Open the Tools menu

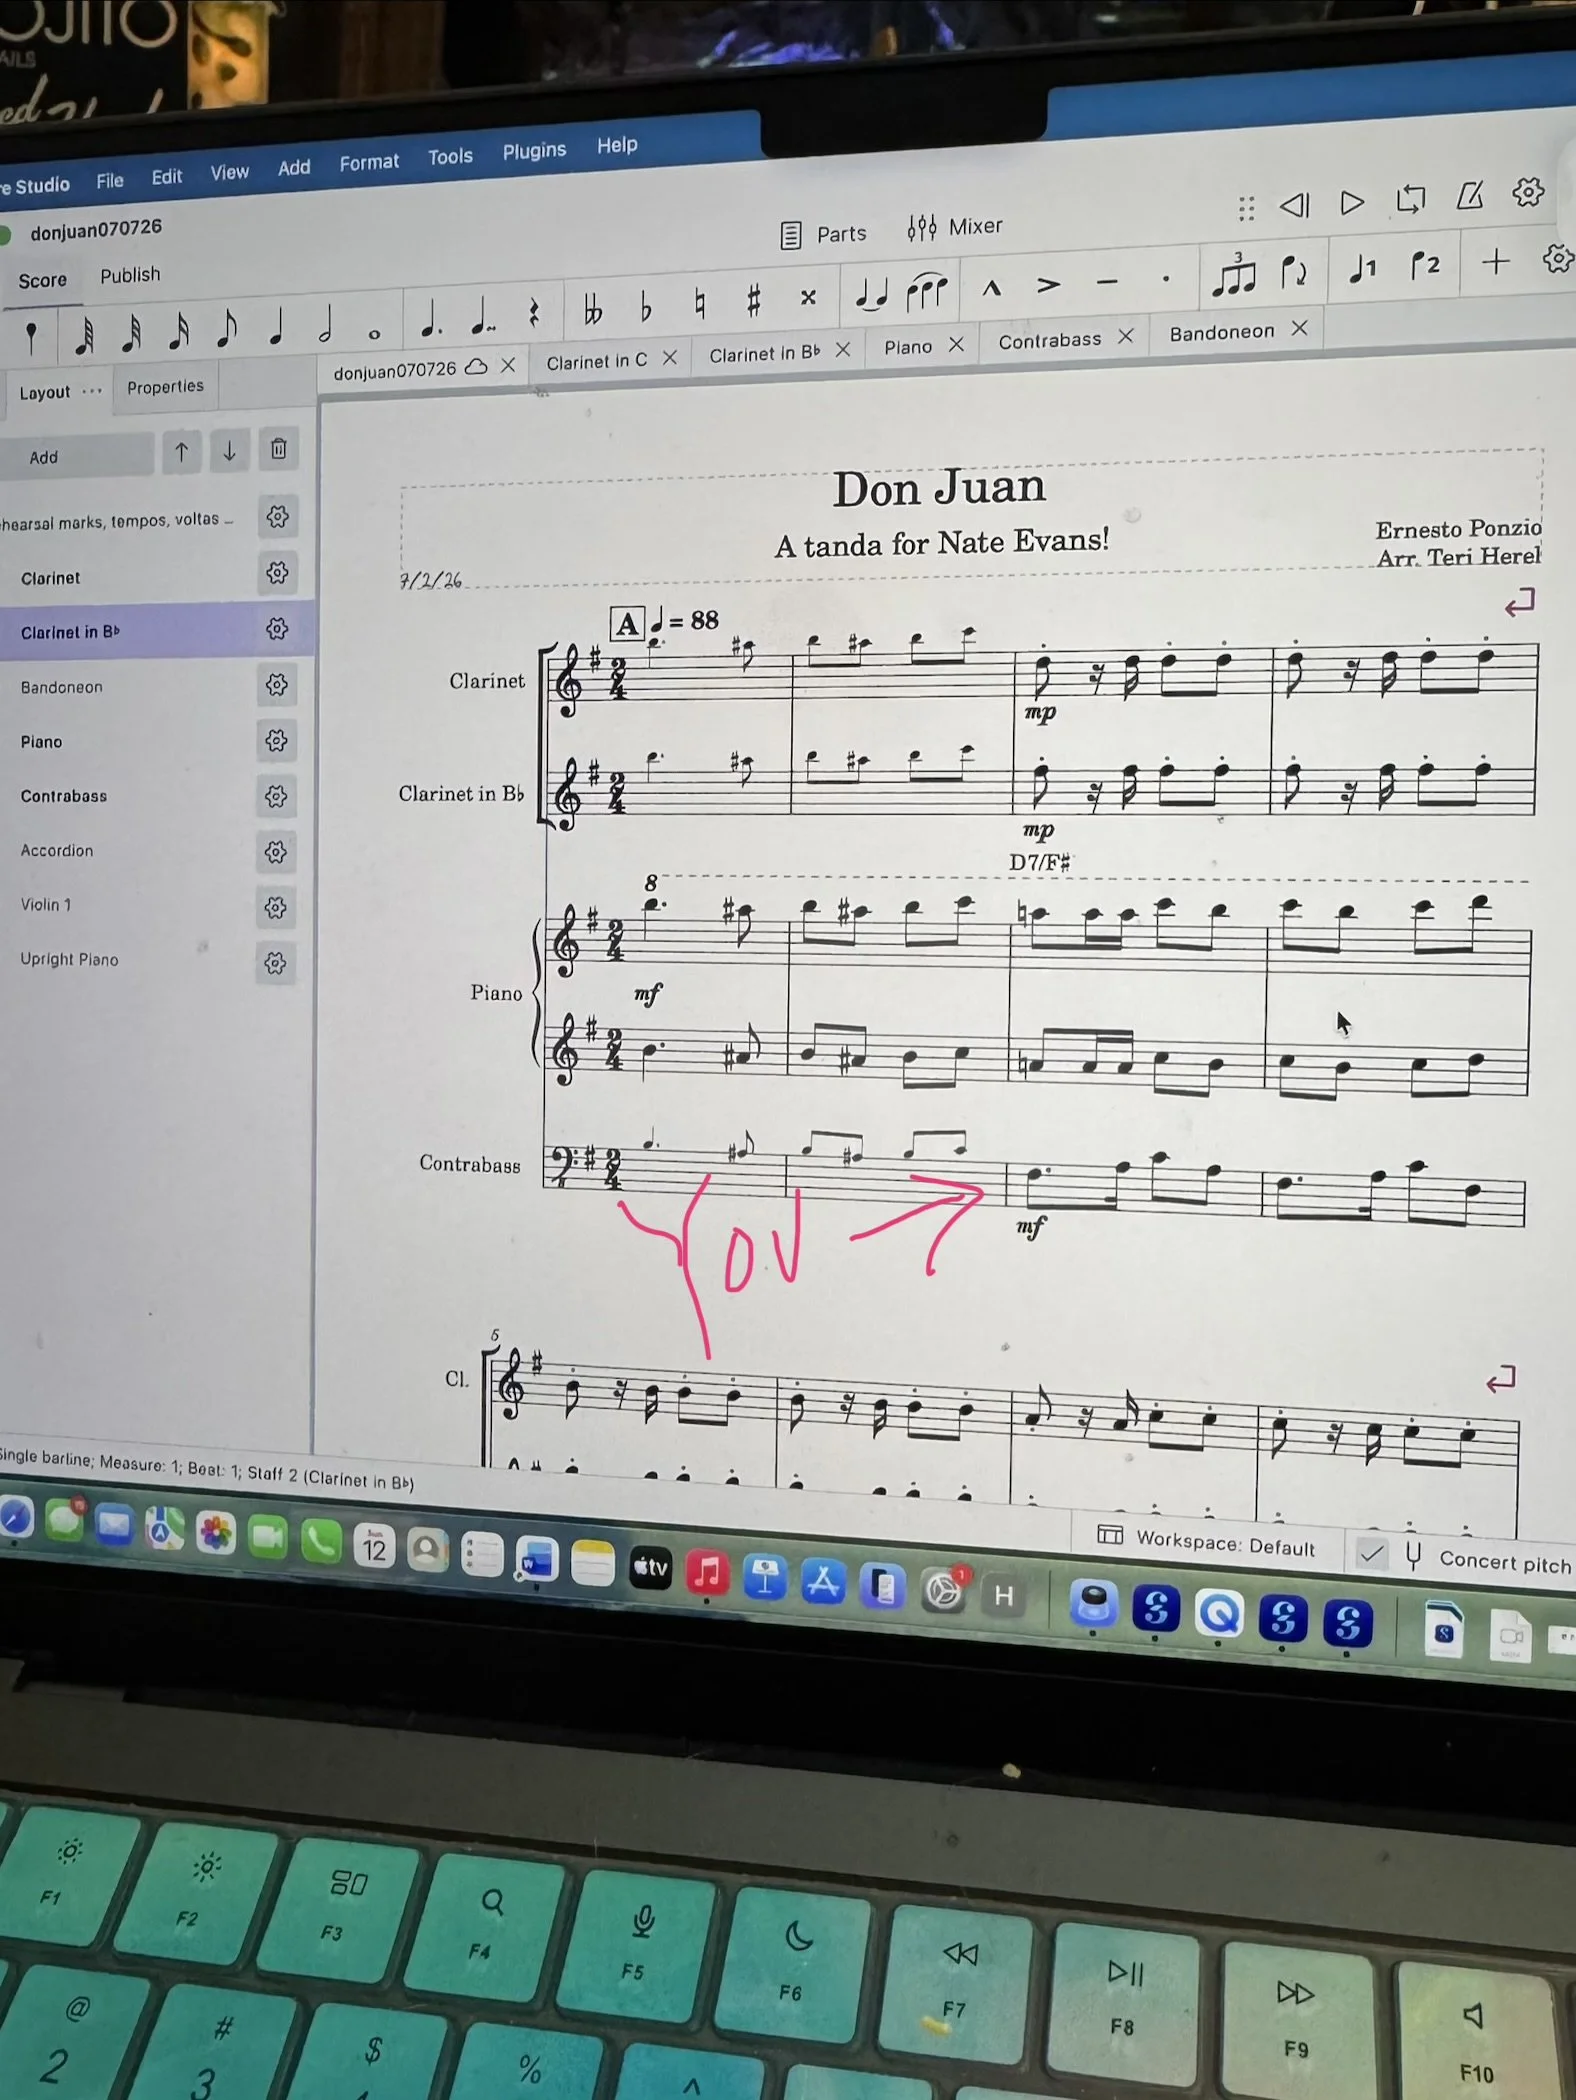450,157
